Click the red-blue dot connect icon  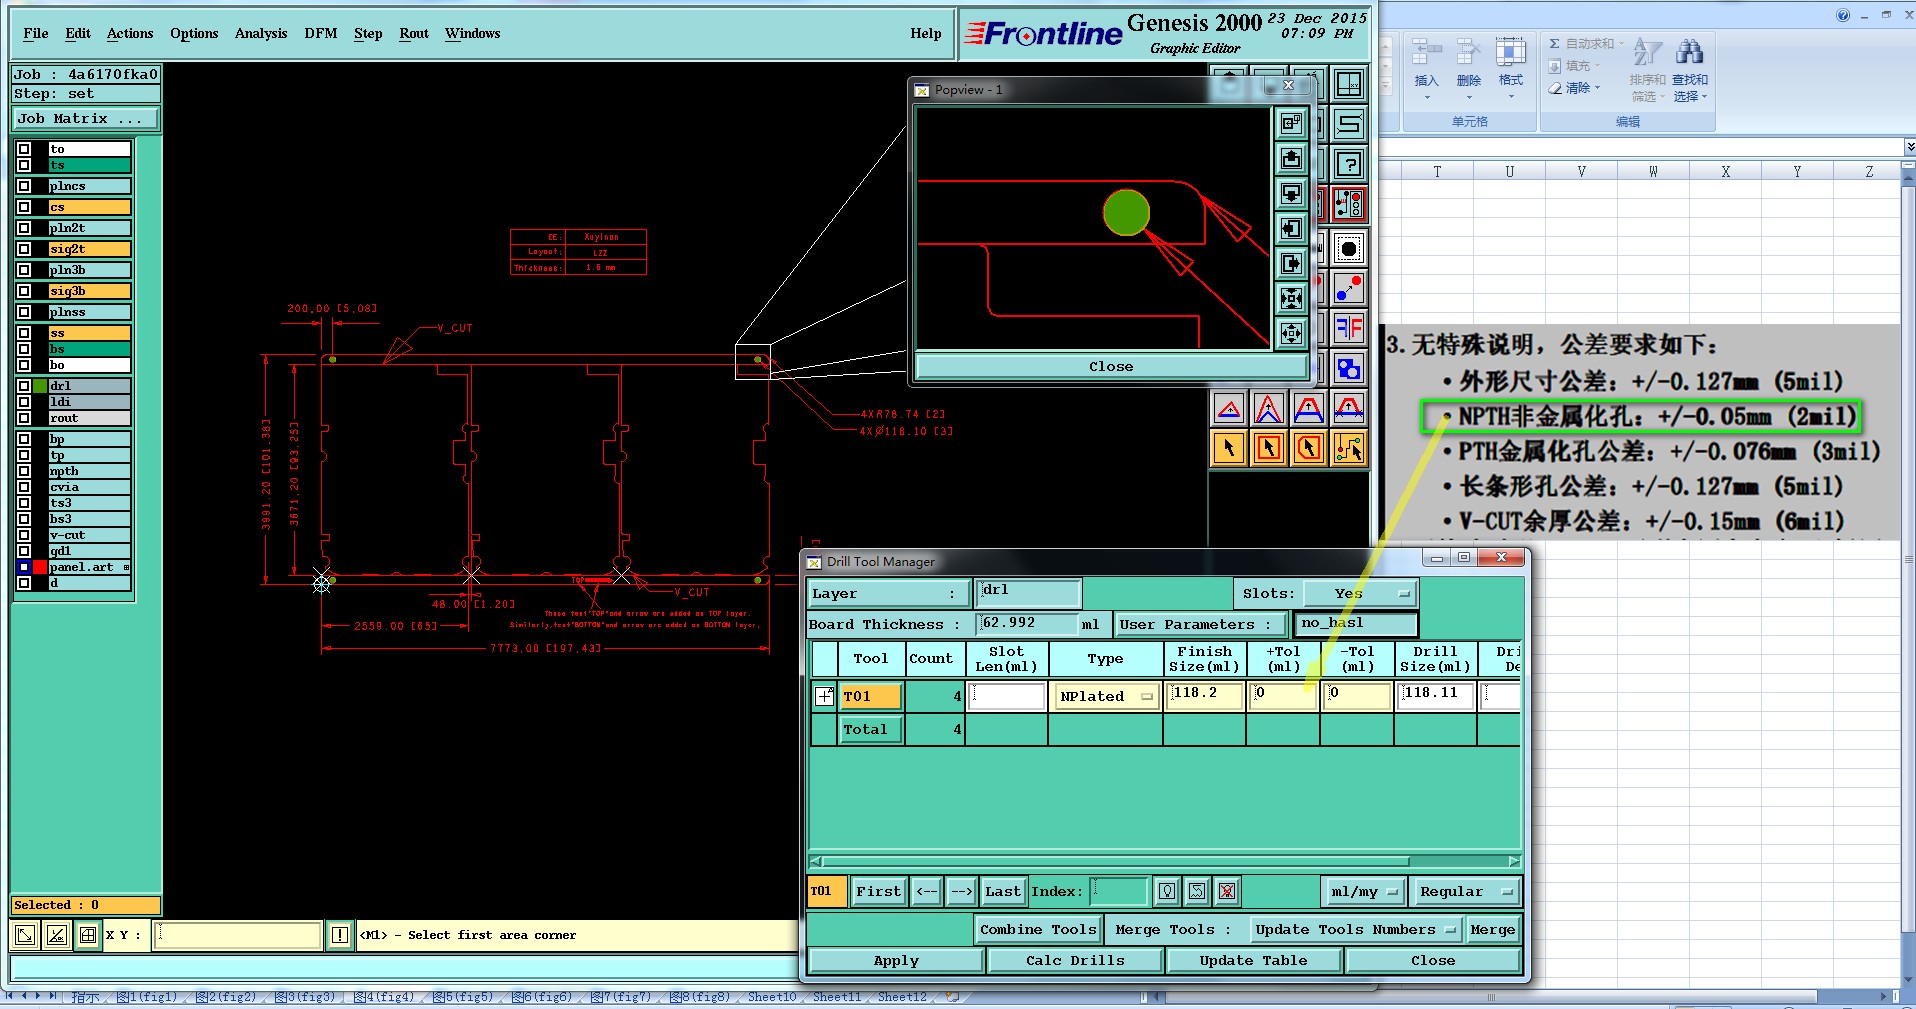point(1349,289)
